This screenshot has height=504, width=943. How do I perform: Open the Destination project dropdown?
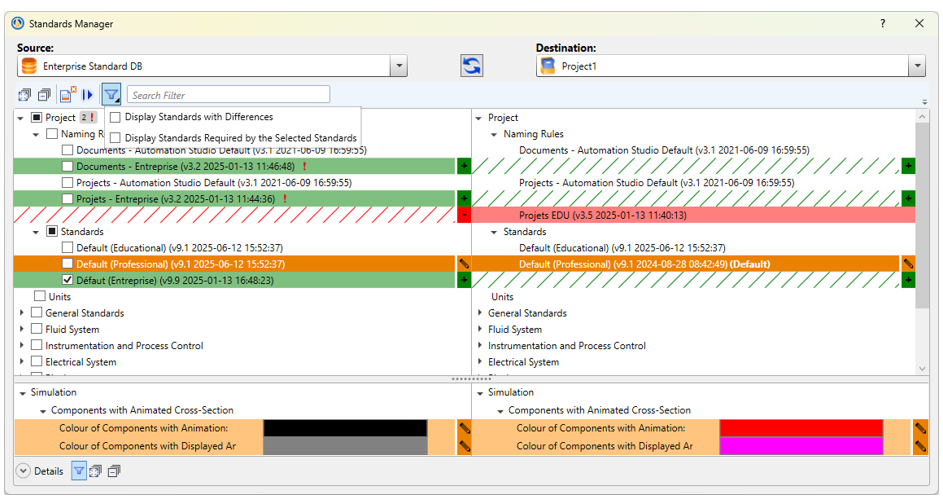[x=916, y=66]
